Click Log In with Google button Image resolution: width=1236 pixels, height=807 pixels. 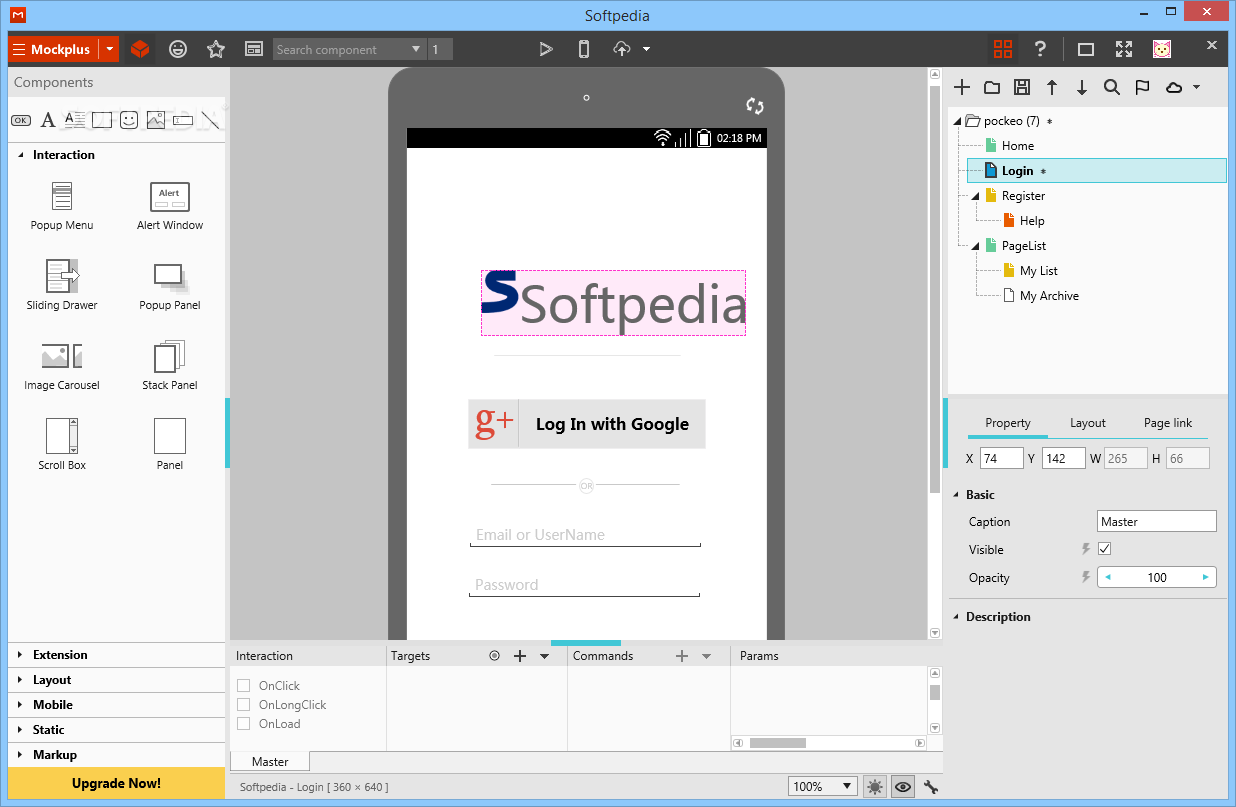tap(587, 424)
